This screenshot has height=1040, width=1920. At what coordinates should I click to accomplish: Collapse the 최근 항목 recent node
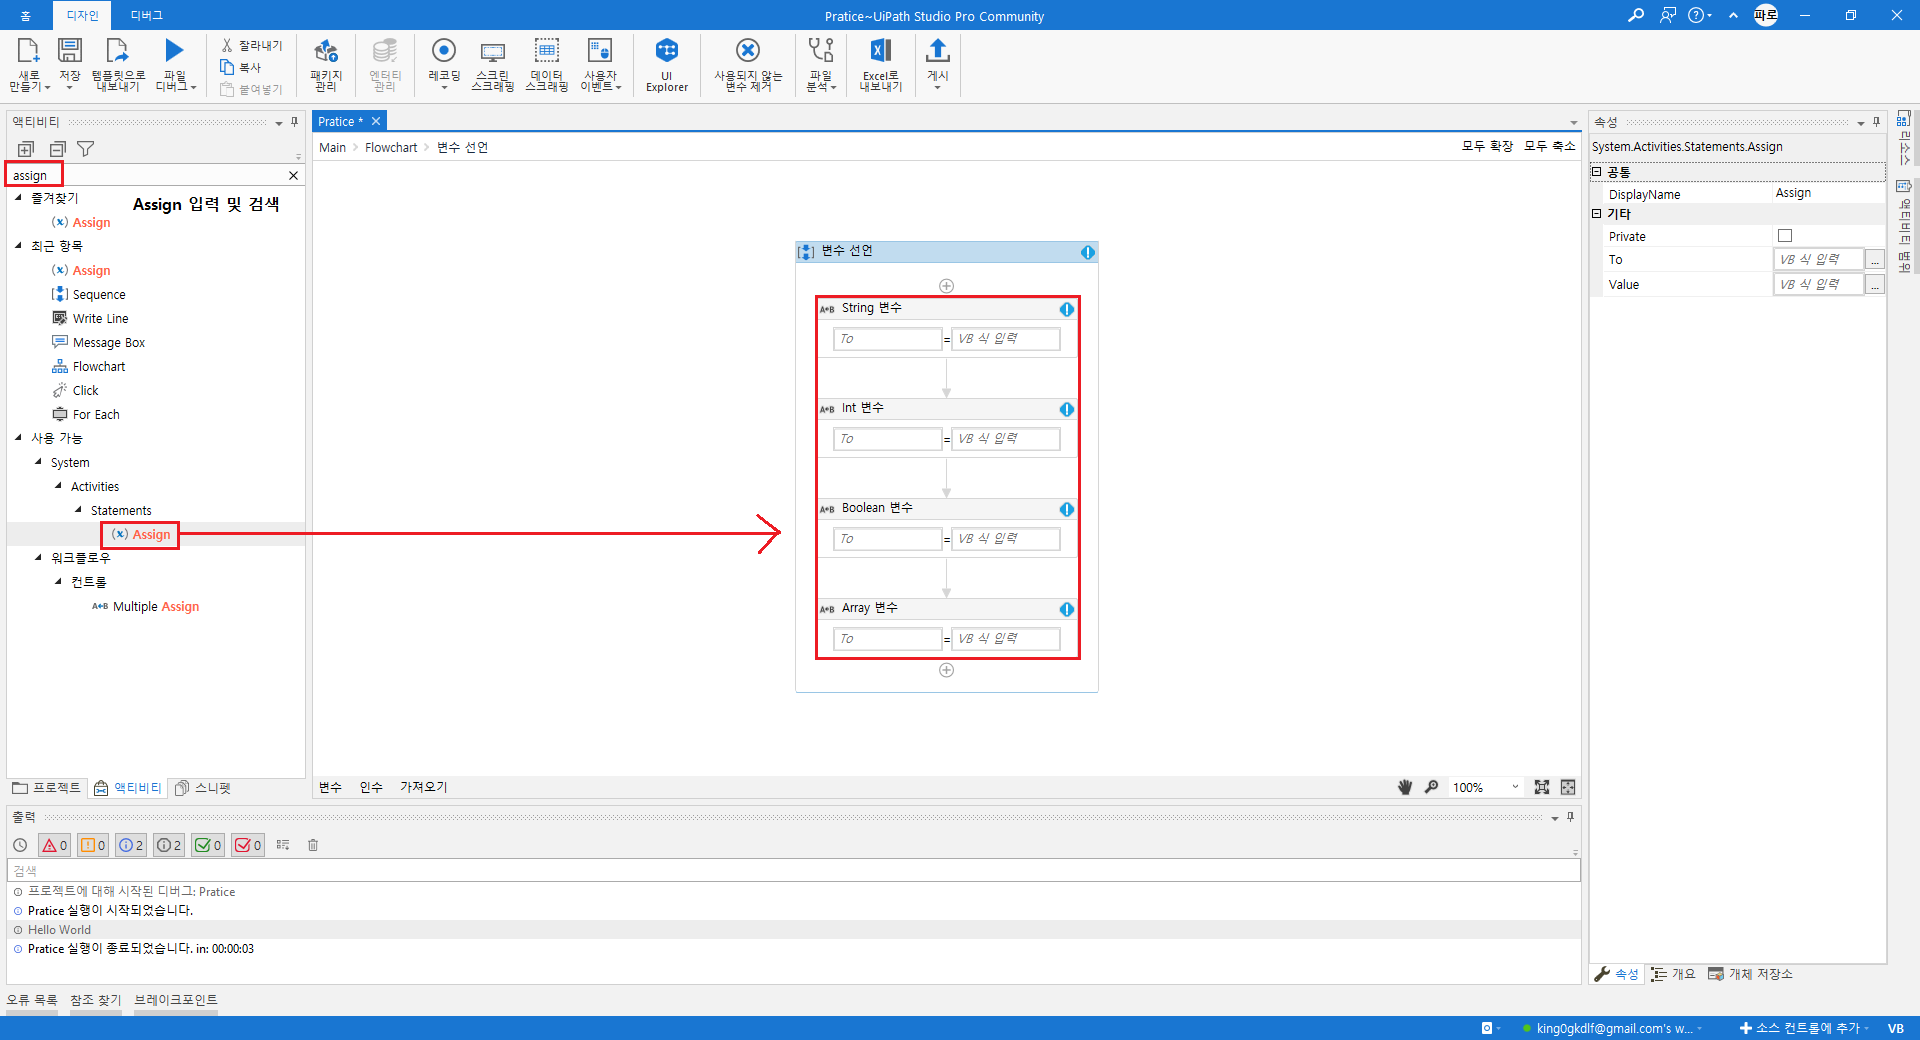pyautogui.click(x=18, y=245)
